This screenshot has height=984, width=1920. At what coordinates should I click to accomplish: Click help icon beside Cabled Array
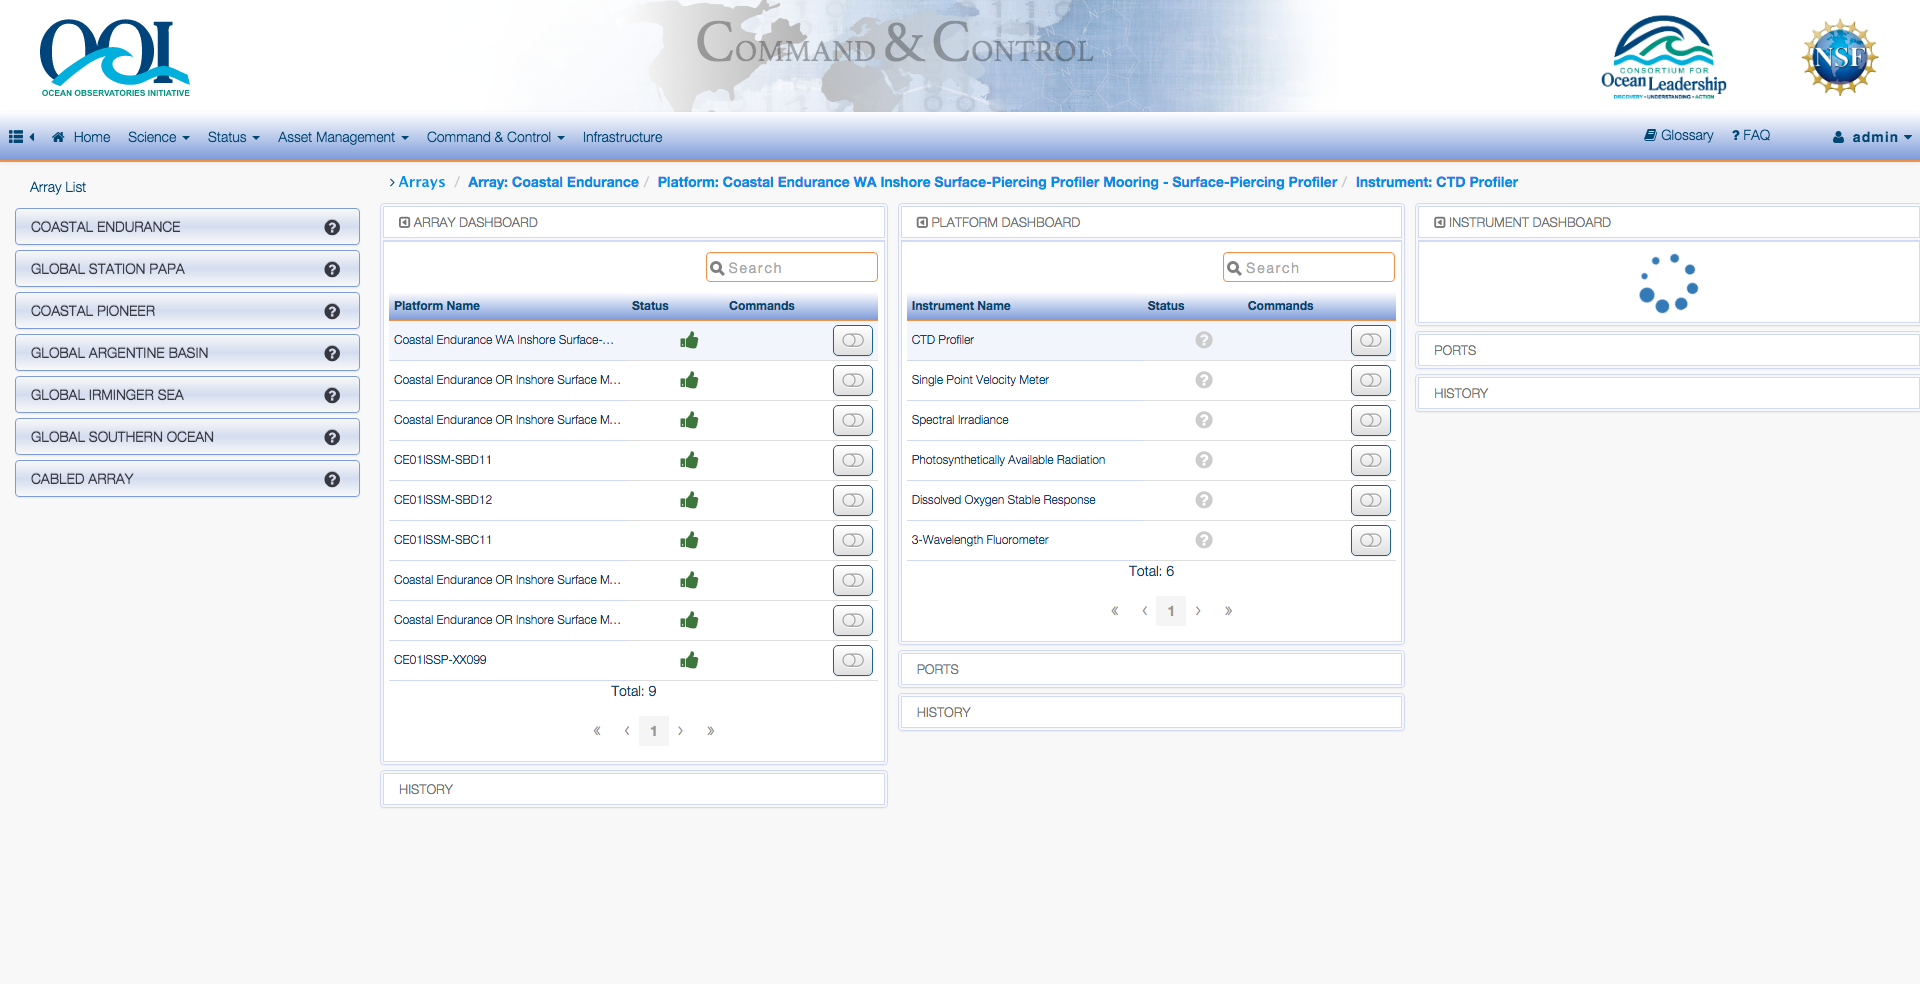[332, 480]
